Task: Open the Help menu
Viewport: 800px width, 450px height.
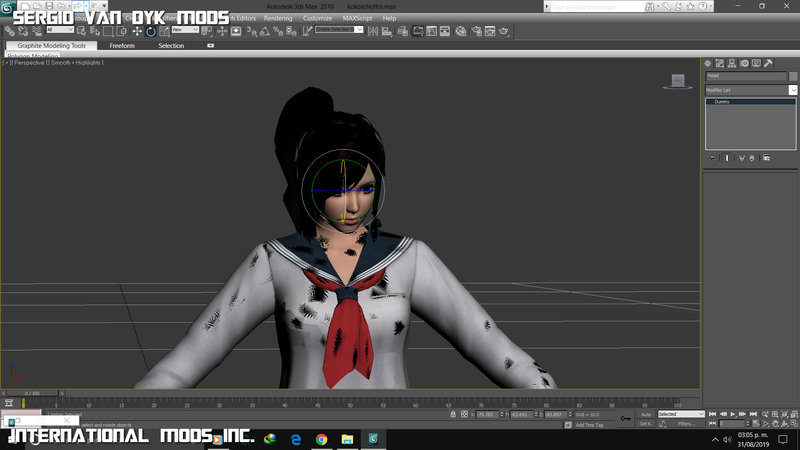Action: (389, 18)
